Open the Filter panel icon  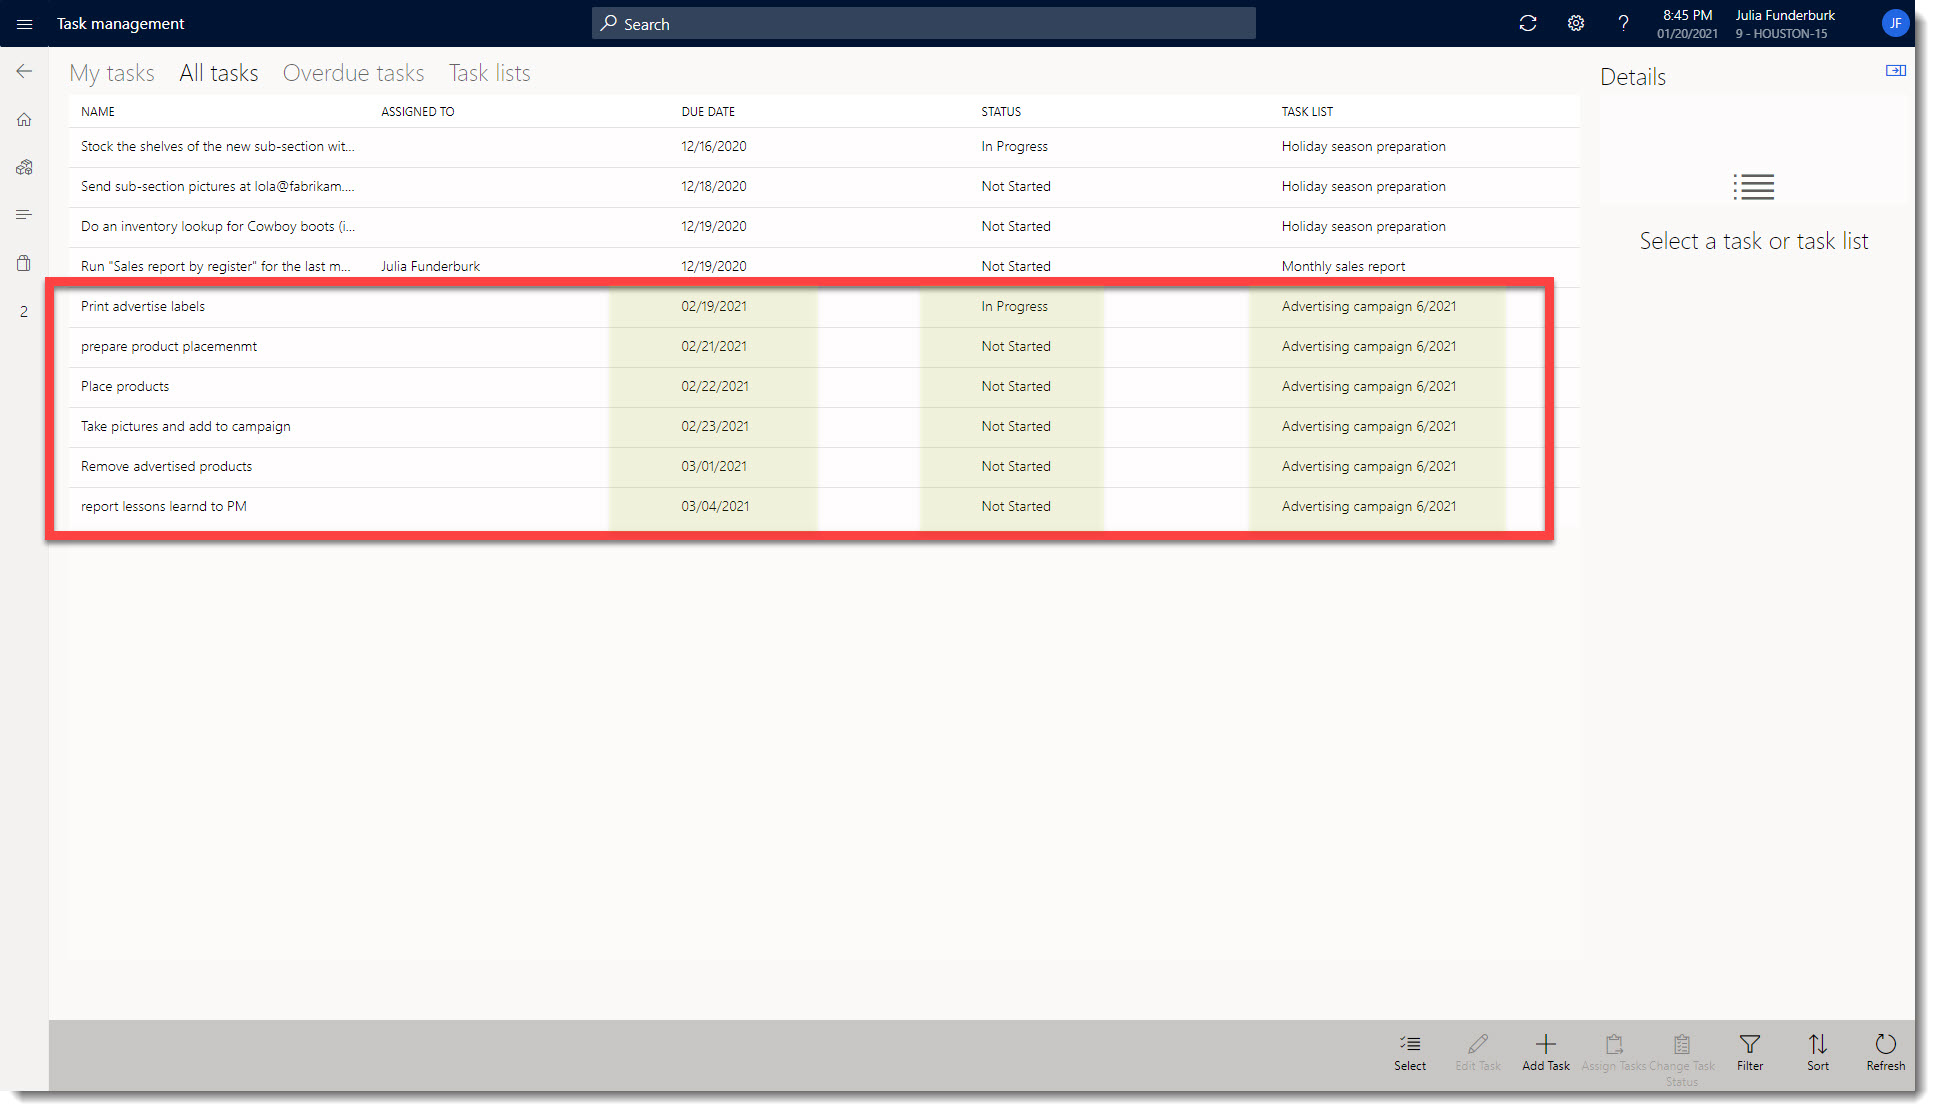(x=1749, y=1053)
